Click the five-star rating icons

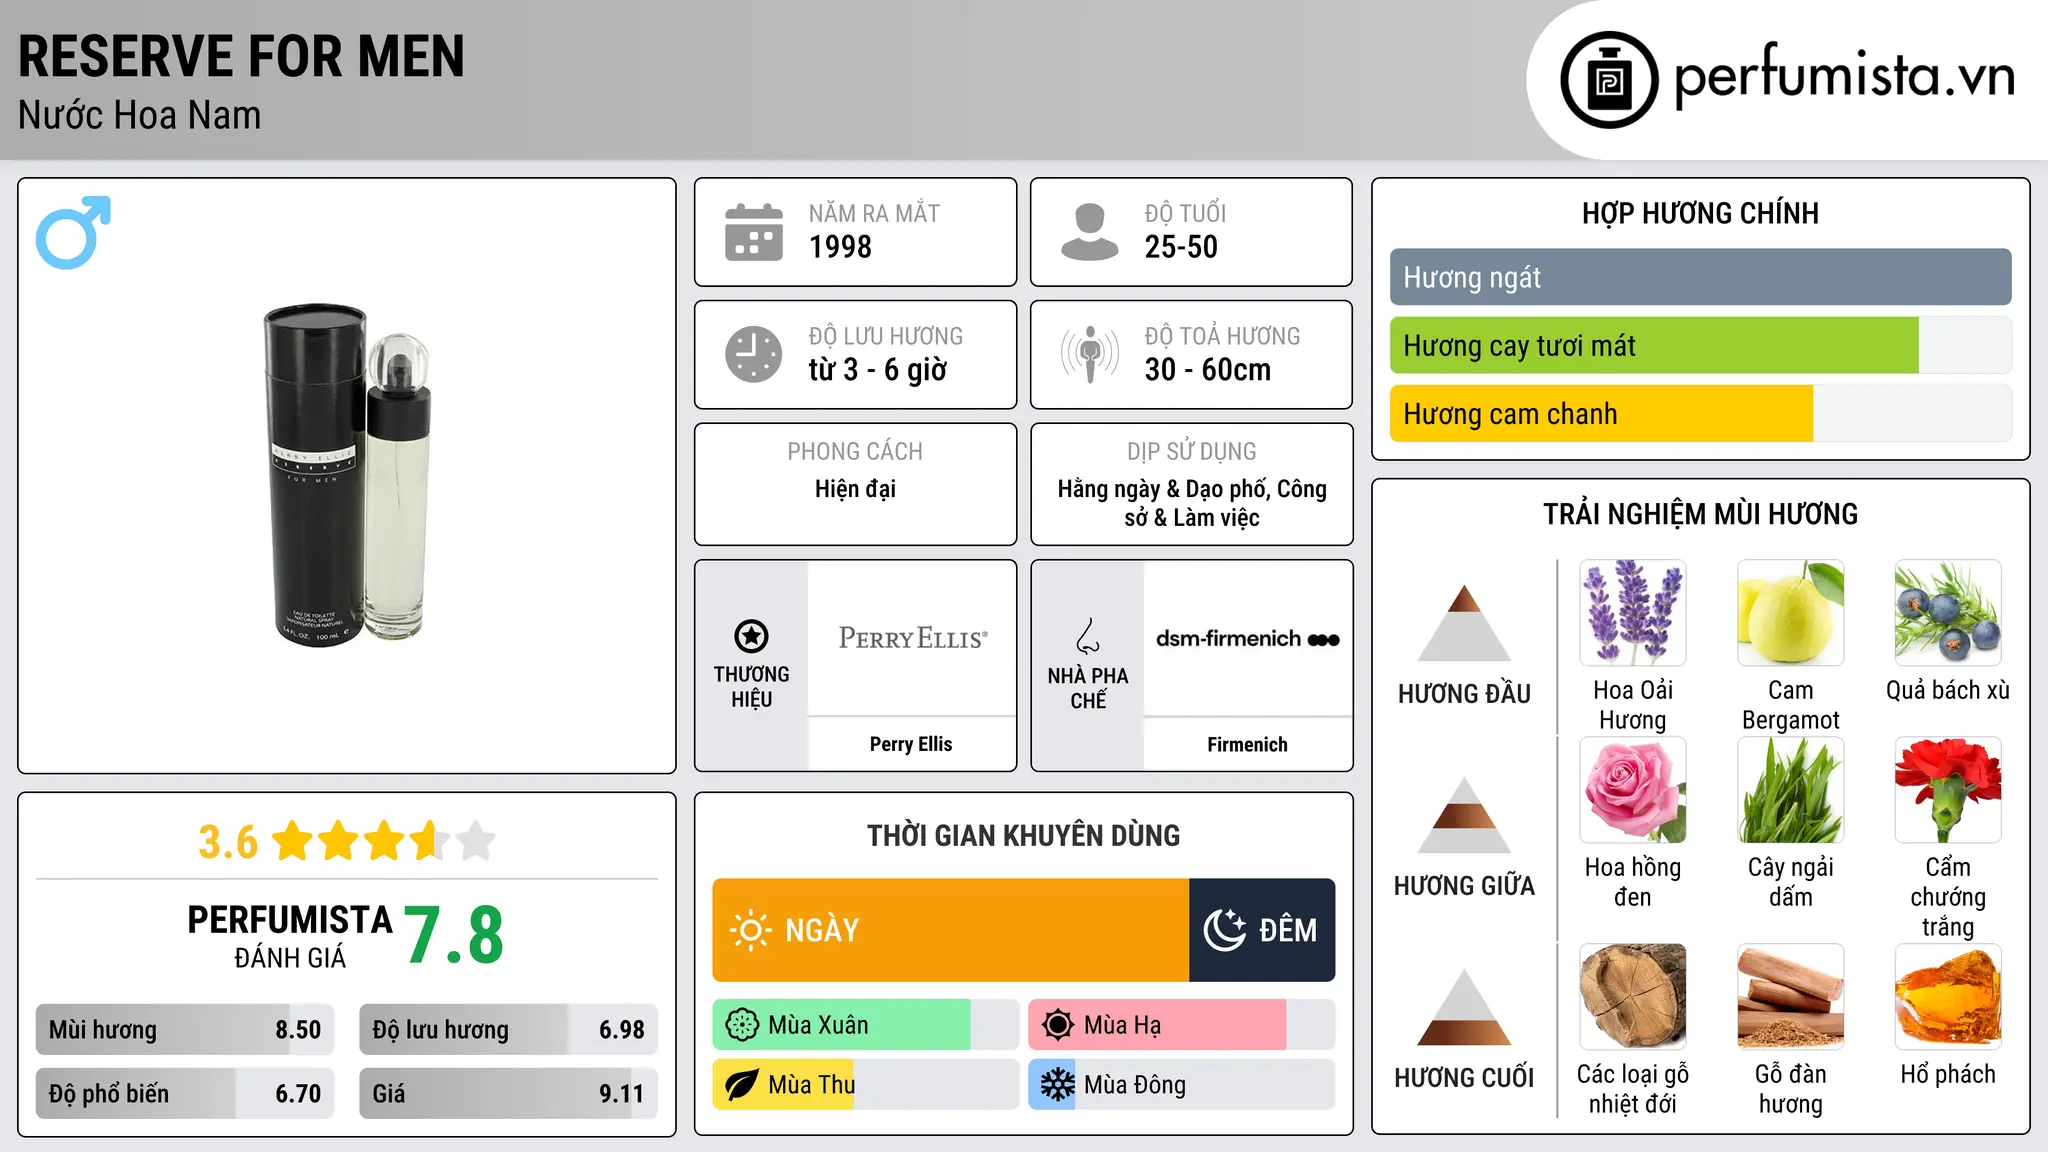click(384, 841)
